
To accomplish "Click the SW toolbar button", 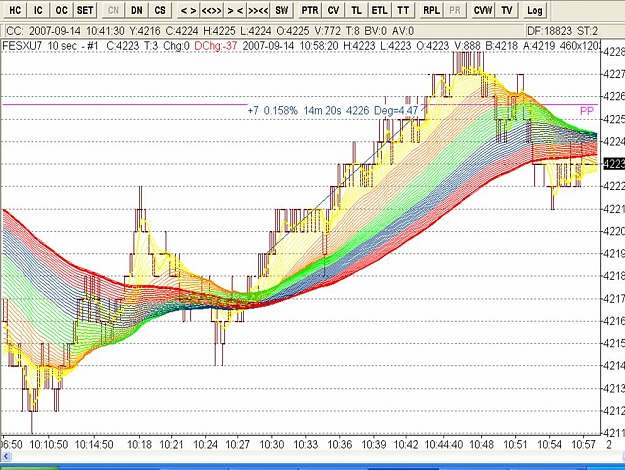I will pos(281,10).
